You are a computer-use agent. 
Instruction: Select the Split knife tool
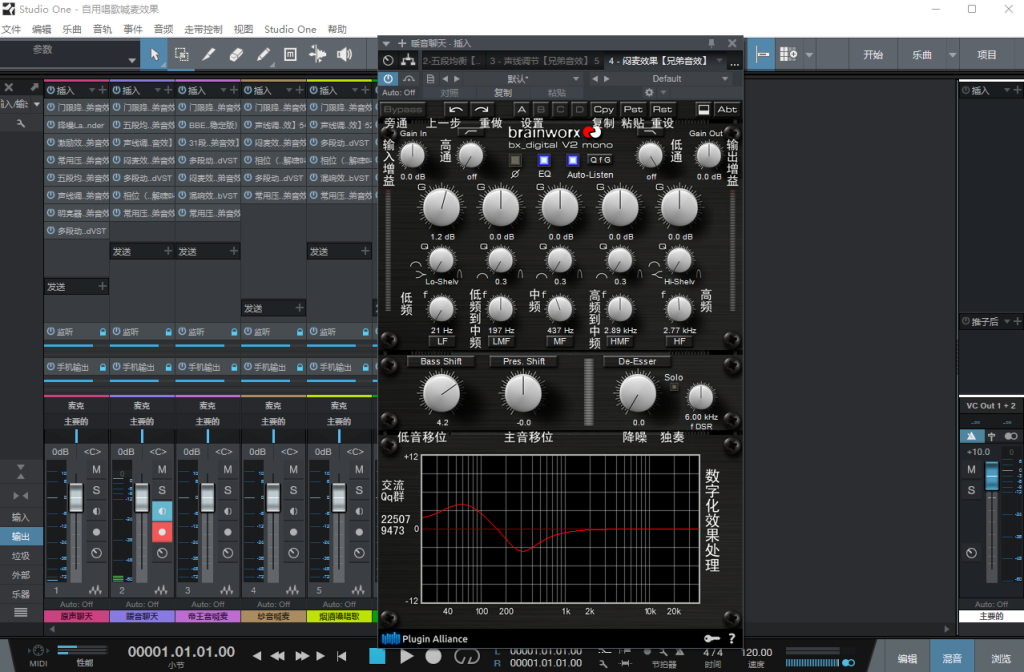click(x=209, y=55)
